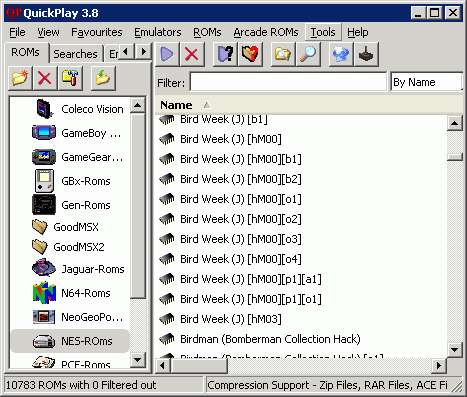Viewport: 467px width, 397px height.
Task: Click the magnifying glass search icon
Action: [308, 54]
